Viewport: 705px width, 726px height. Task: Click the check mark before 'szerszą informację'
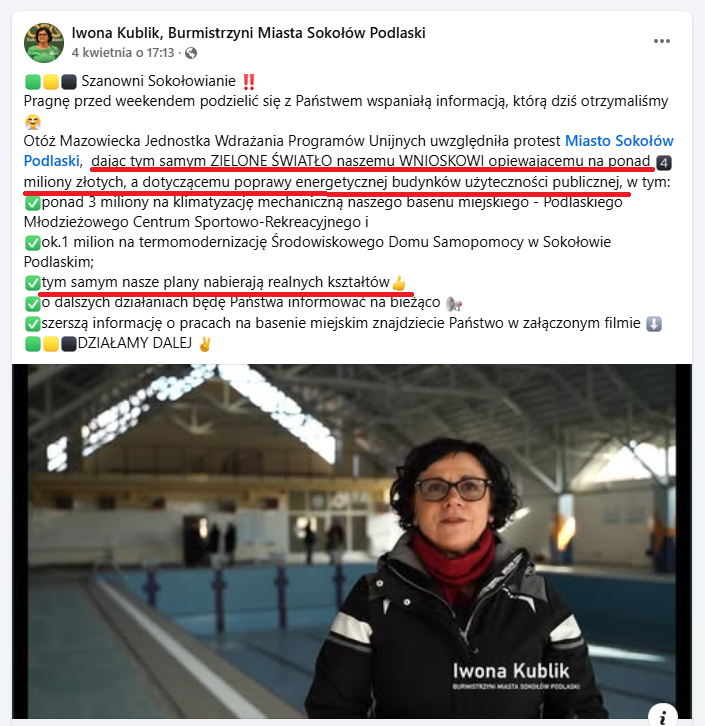click(x=33, y=323)
